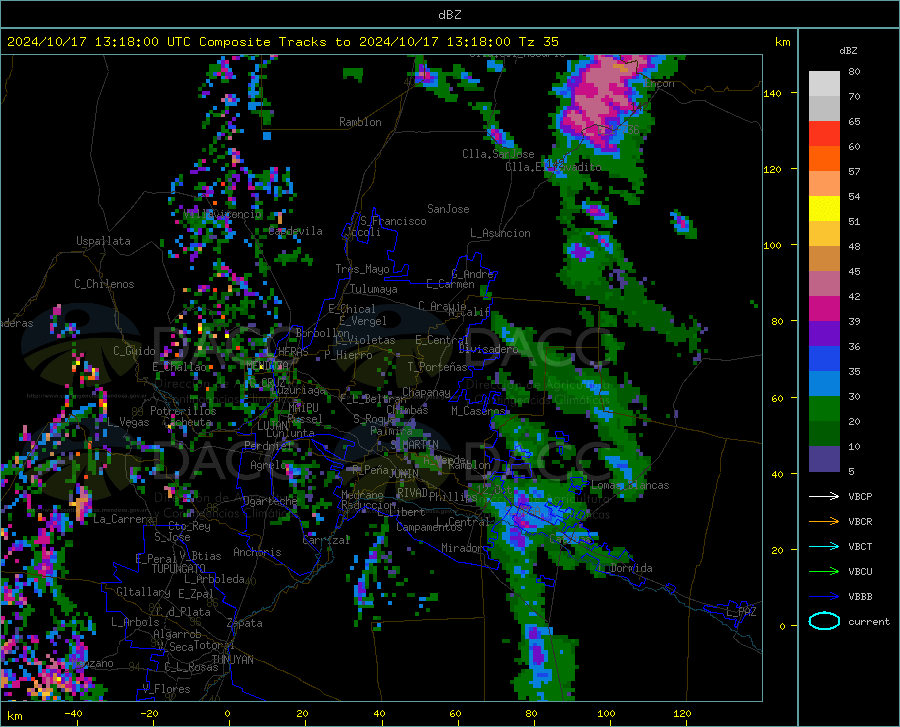The image size is (900, 727).
Task: Click the 'Divisadero' map label
Action: click(488, 349)
